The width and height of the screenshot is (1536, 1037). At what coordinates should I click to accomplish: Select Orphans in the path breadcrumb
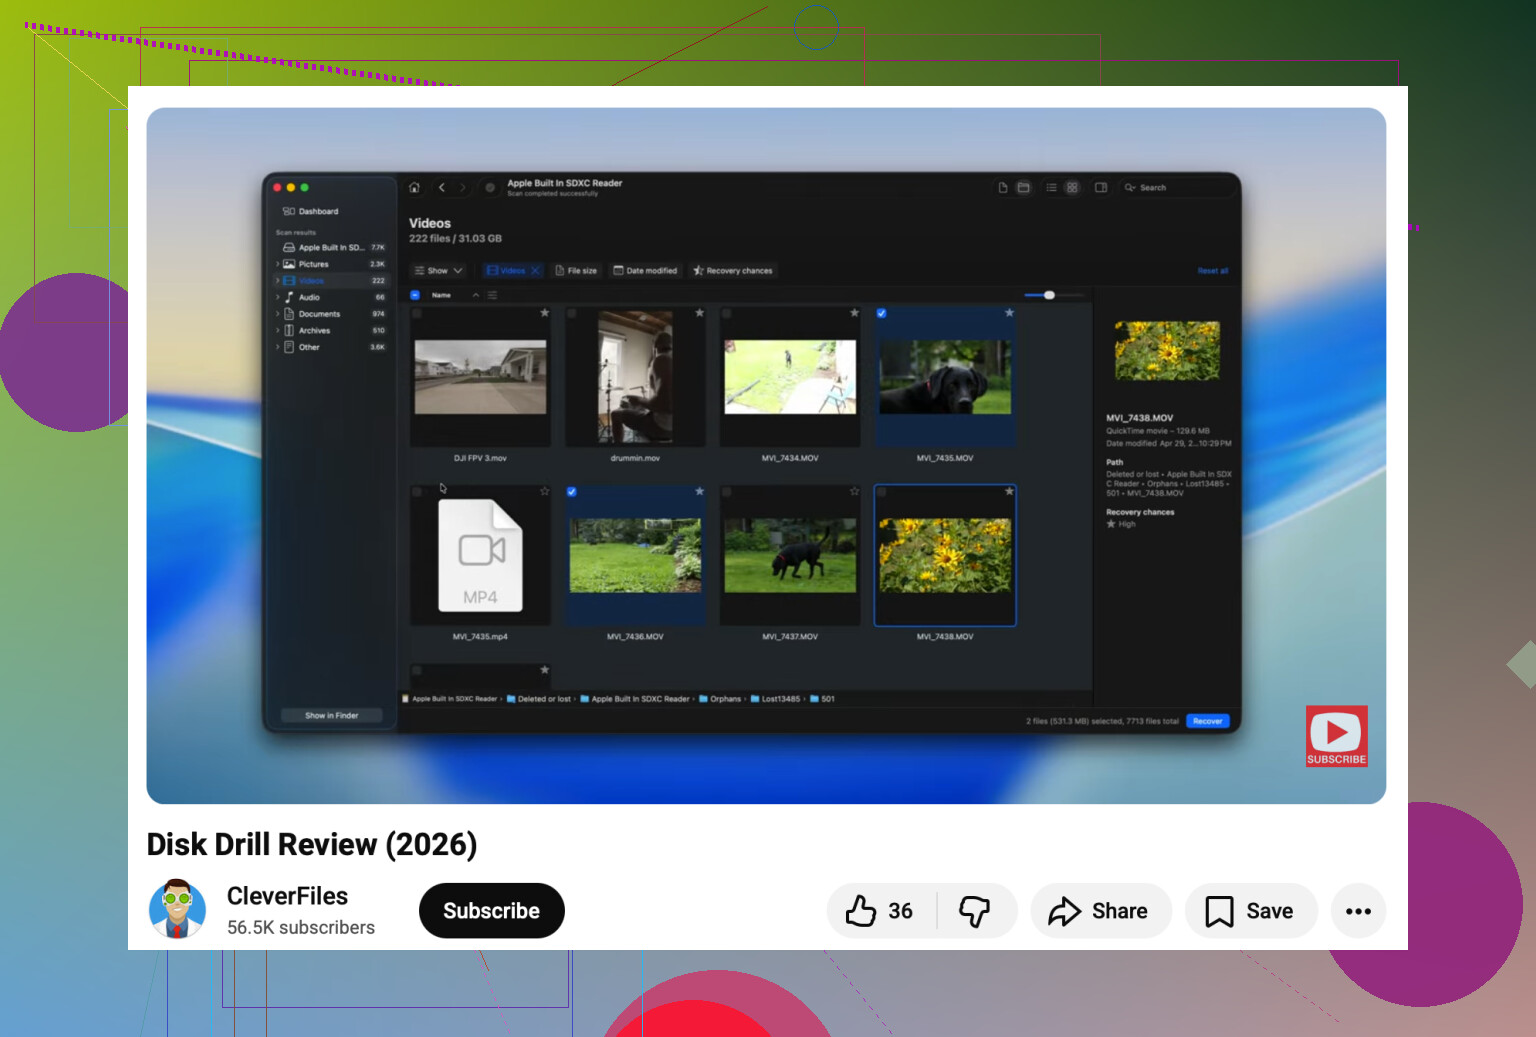point(720,699)
